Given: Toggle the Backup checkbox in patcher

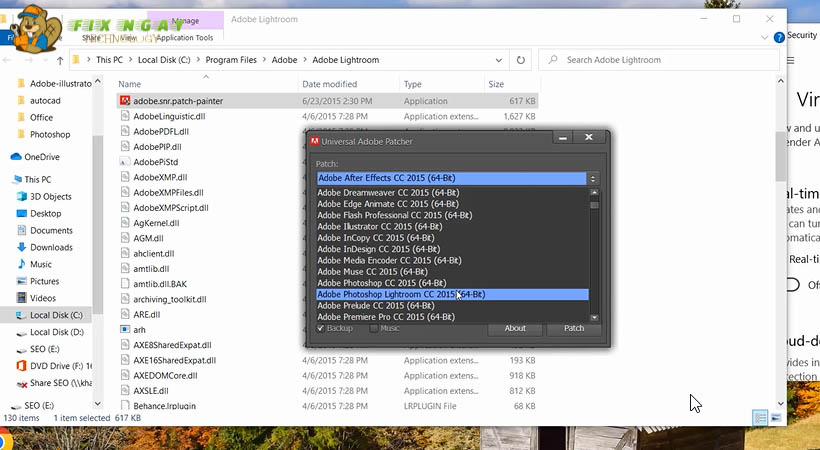Looking at the screenshot, I should (321, 328).
